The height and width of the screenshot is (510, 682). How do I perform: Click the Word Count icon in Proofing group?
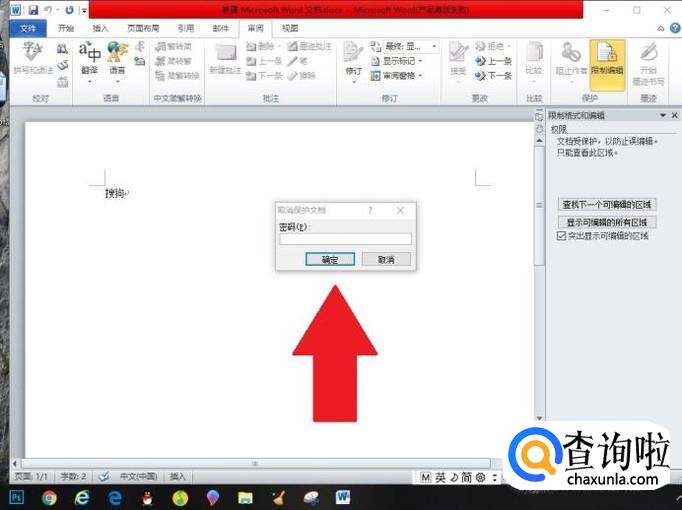(x=63, y=81)
